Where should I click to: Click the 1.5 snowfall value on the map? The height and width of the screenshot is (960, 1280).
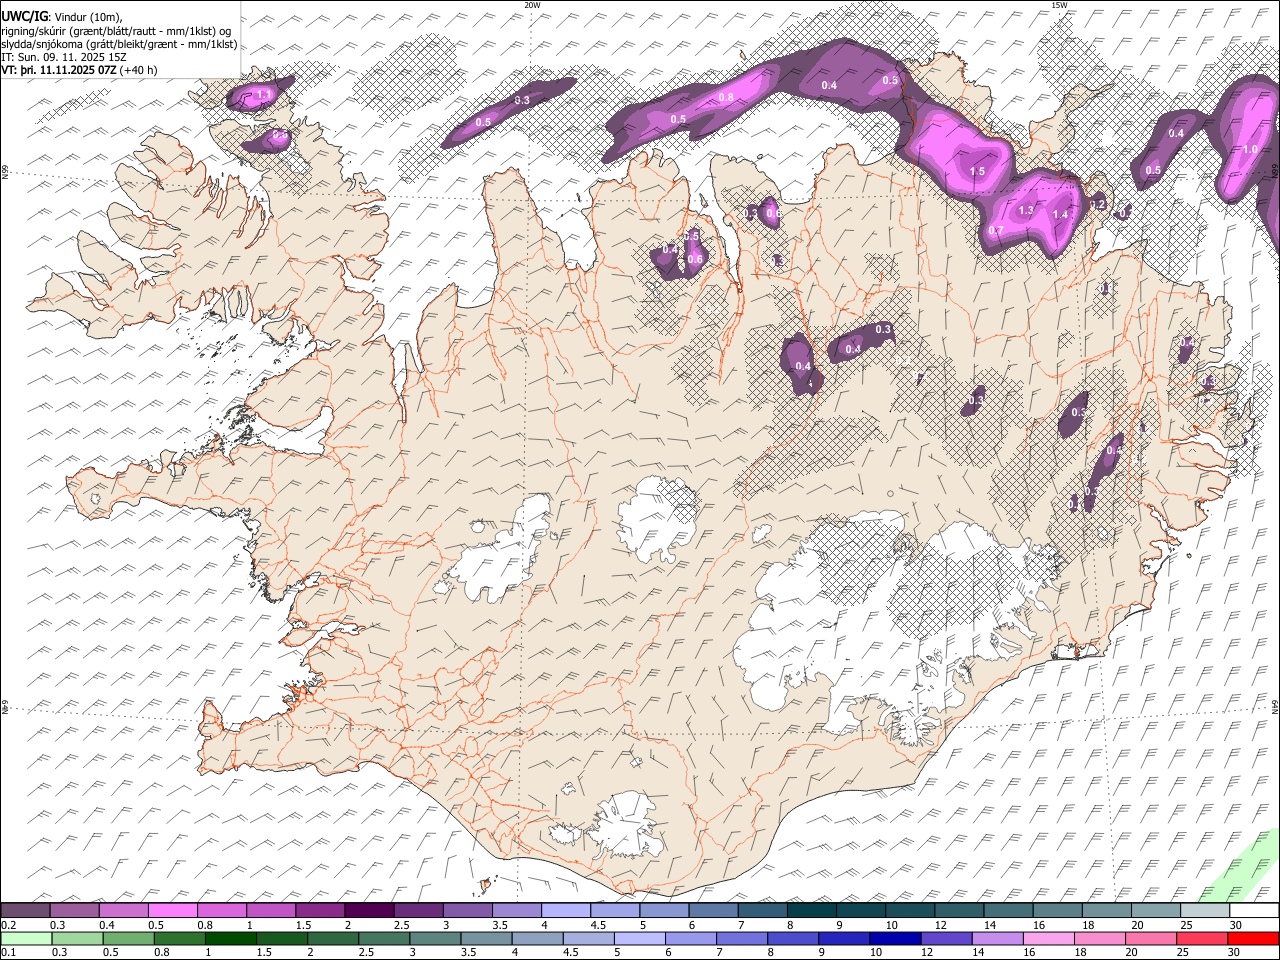pos(977,172)
